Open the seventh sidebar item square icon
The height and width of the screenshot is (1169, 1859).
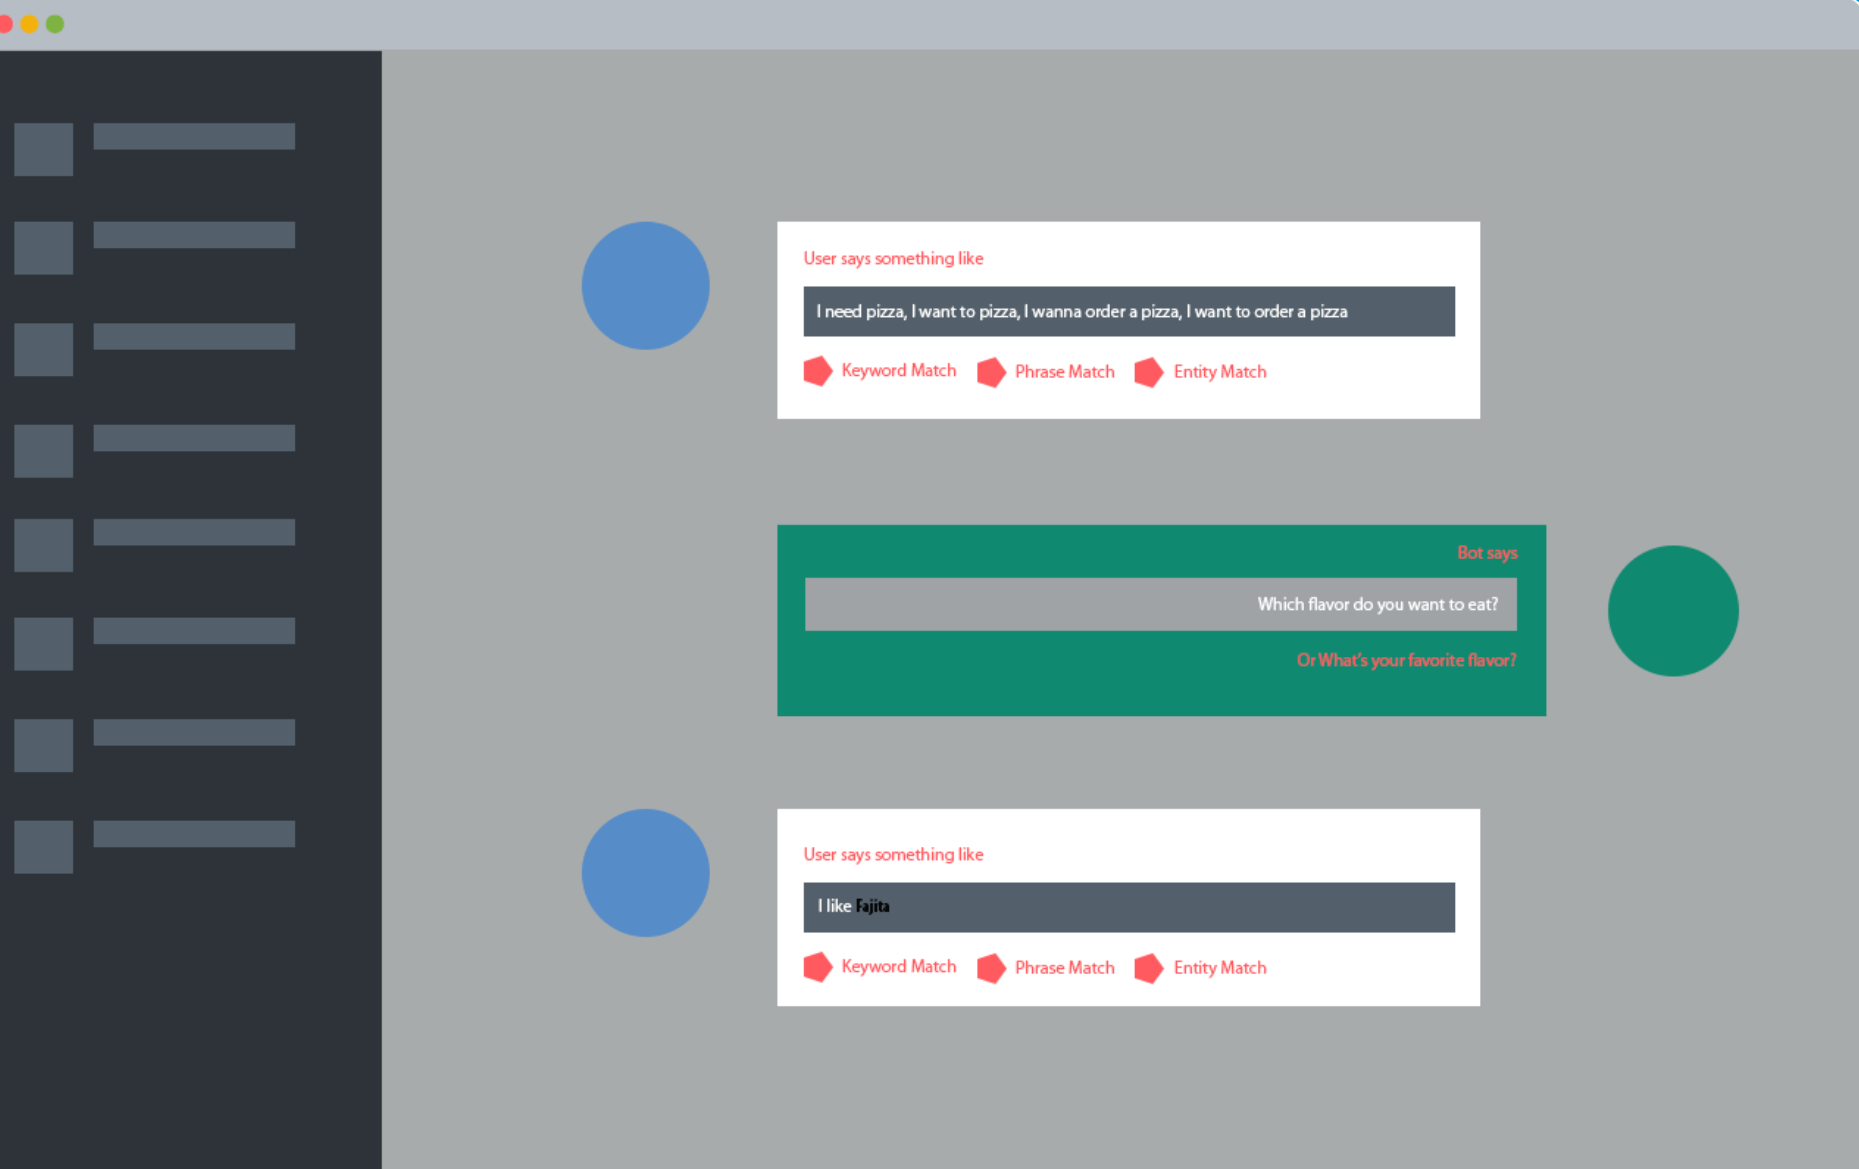pos(44,745)
